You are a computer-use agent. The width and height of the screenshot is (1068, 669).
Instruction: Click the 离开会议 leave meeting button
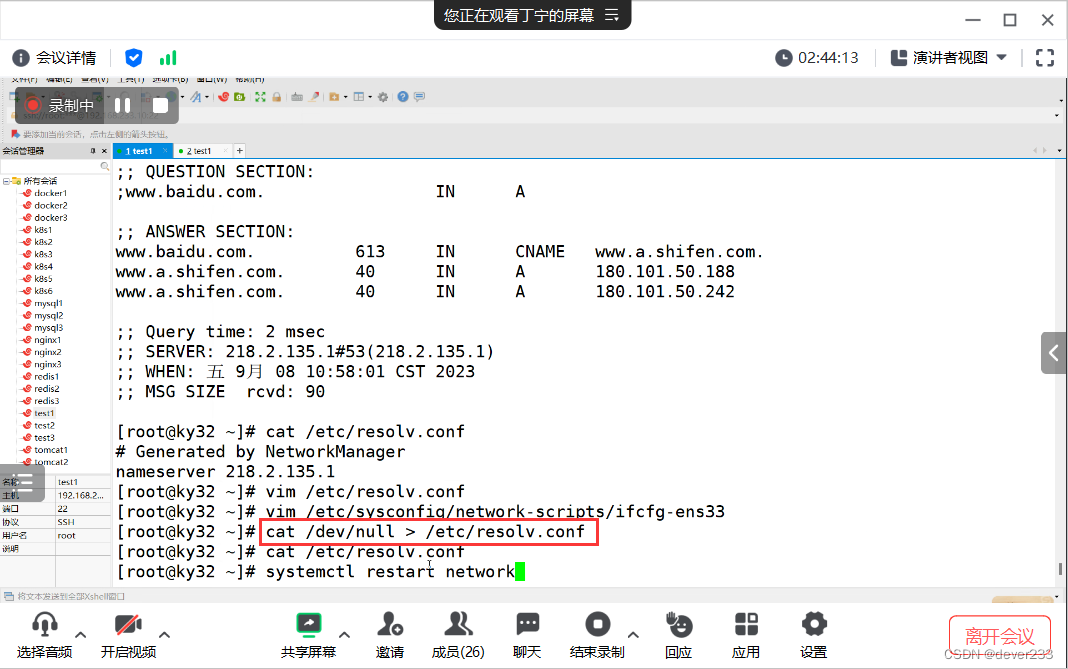(x=999, y=636)
